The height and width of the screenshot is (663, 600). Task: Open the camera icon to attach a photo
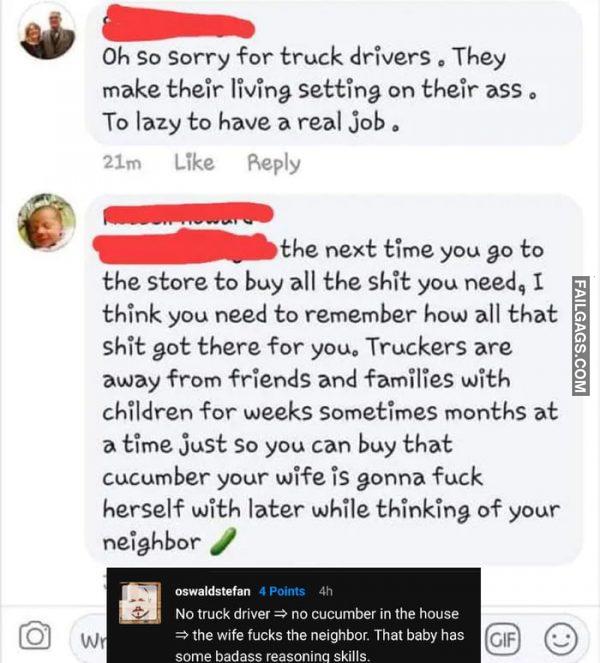(x=35, y=636)
